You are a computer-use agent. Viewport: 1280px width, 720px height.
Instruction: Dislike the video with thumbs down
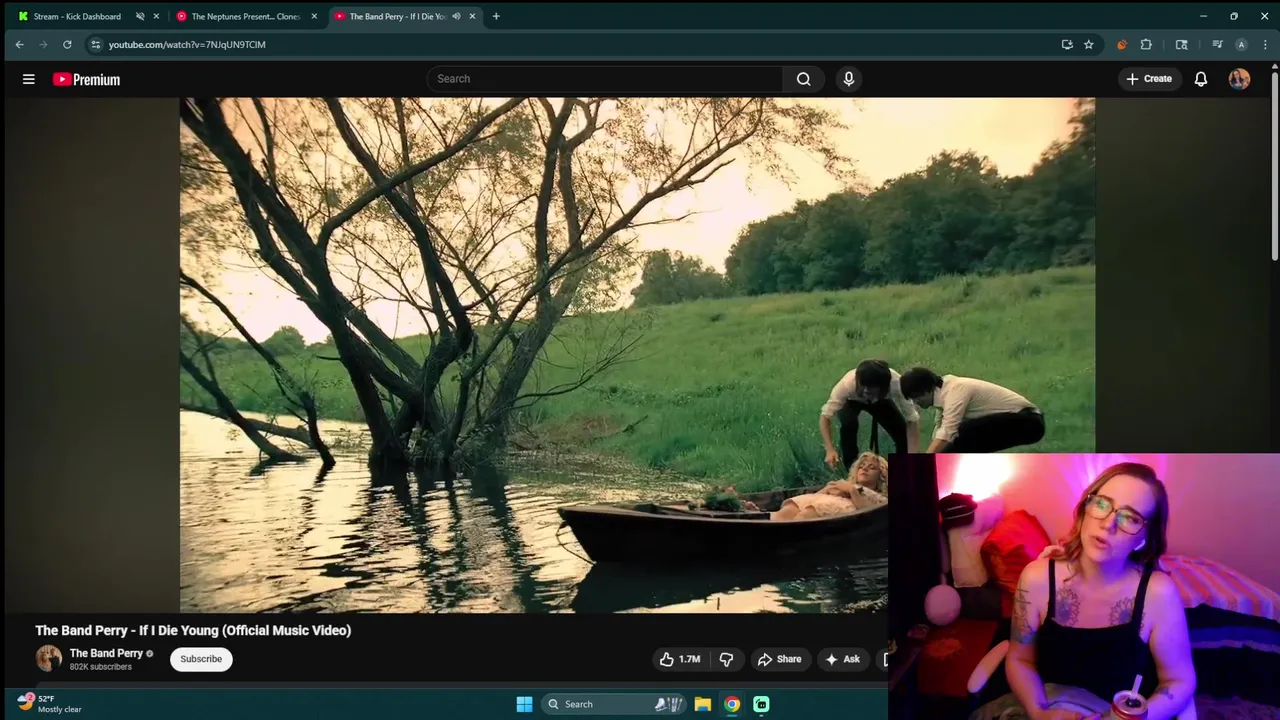pyautogui.click(x=727, y=659)
